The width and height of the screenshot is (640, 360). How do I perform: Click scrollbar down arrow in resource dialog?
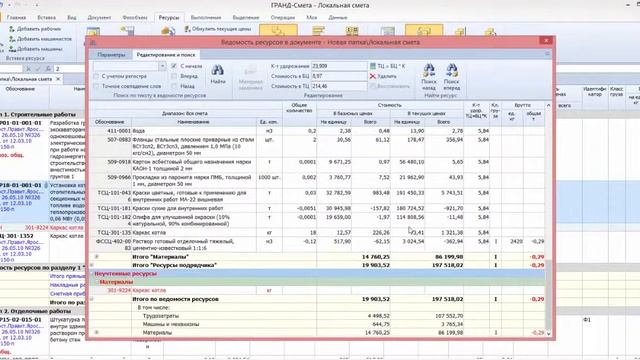(x=548, y=333)
